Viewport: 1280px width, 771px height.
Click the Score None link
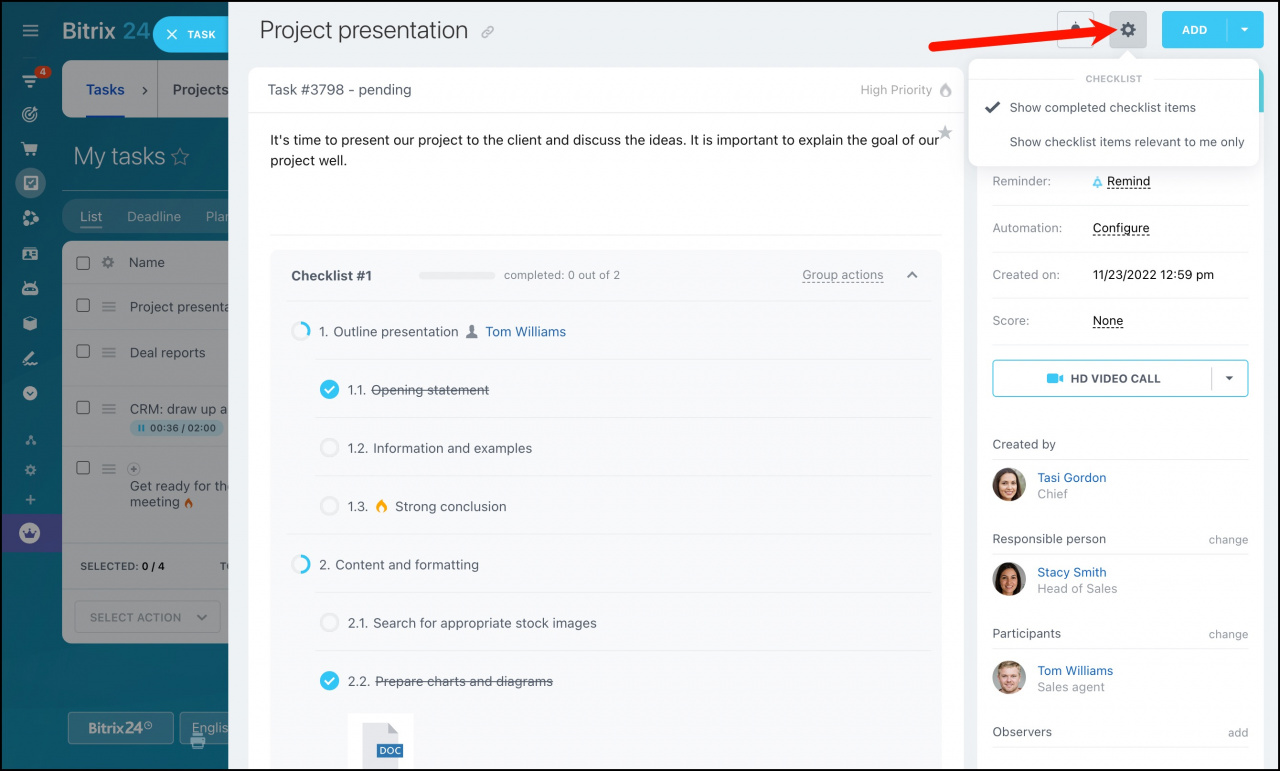tap(1108, 321)
